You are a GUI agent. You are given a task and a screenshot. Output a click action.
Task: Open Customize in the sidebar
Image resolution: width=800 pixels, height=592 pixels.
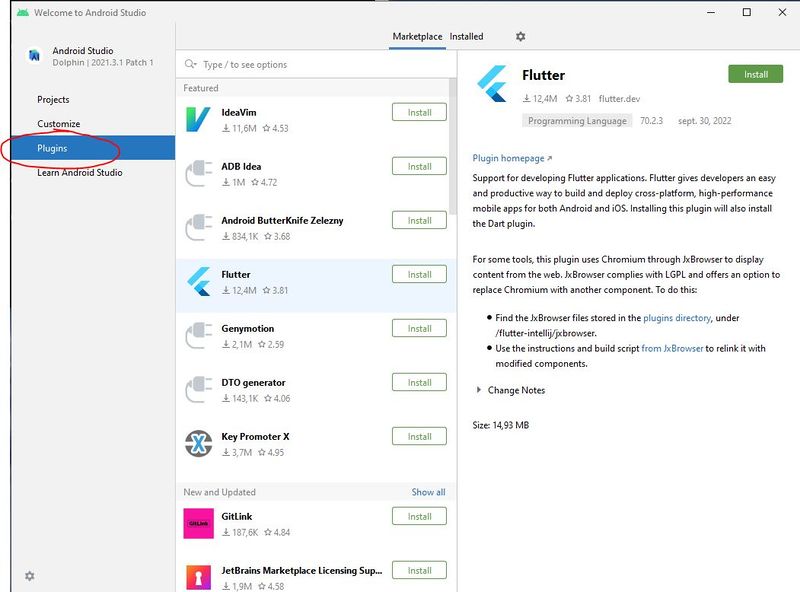(59, 124)
